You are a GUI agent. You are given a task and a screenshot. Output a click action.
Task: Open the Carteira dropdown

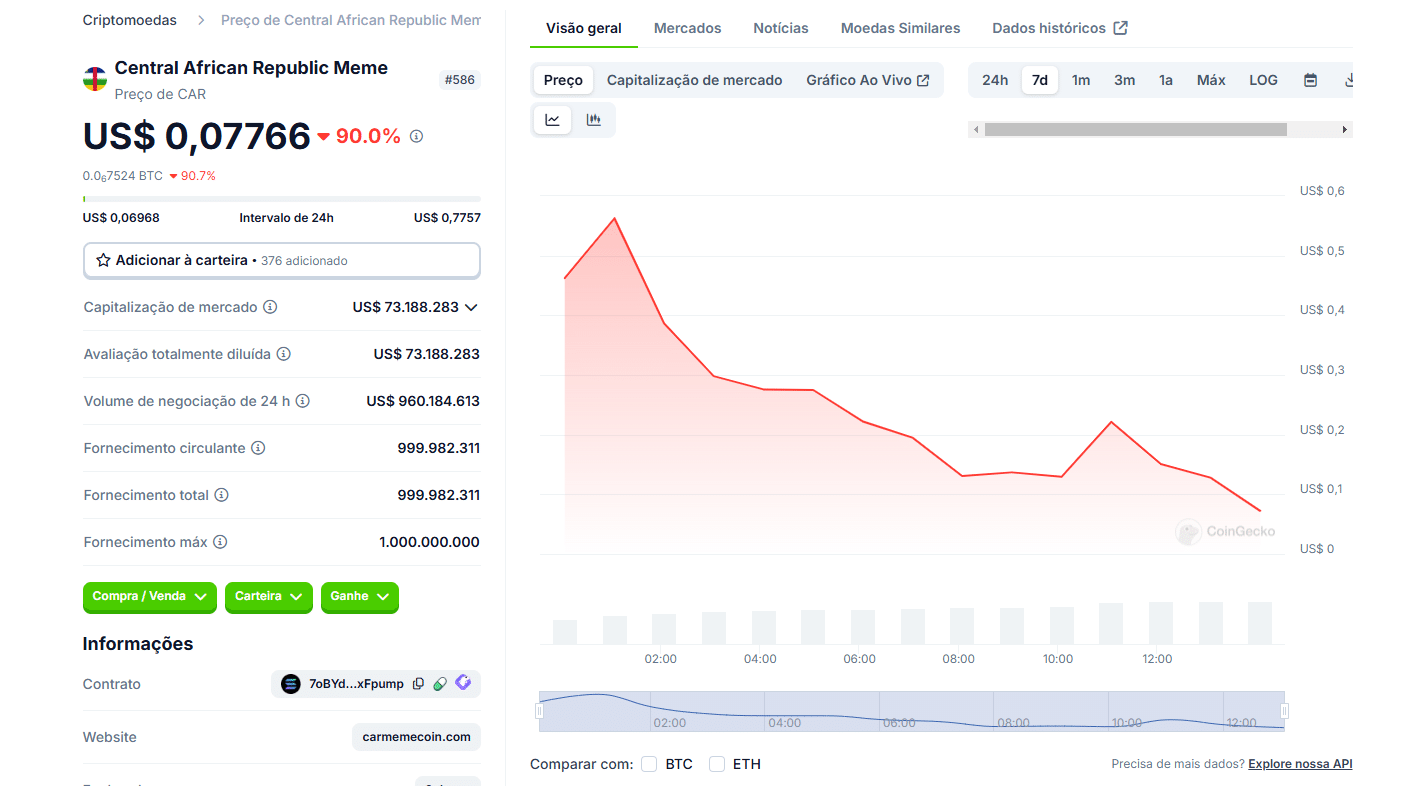pos(269,596)
